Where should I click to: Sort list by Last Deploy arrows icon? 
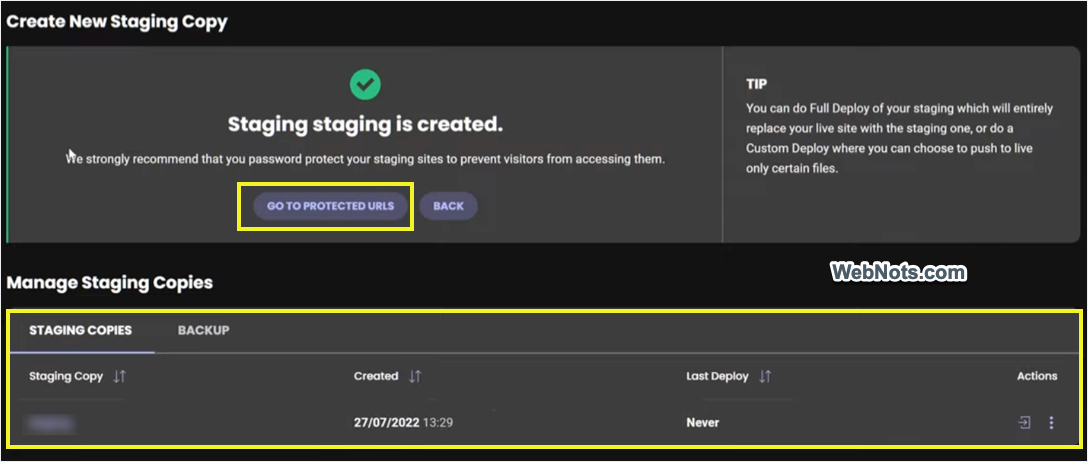point(765,376)
